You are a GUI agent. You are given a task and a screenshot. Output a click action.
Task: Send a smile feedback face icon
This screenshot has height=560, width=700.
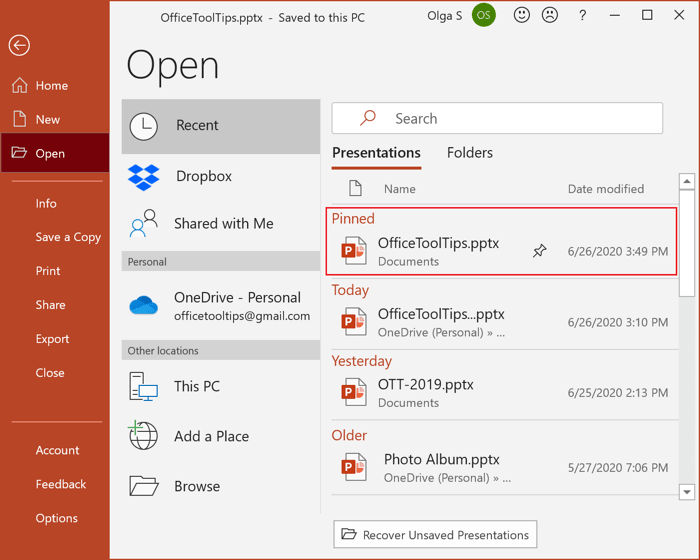521,15
